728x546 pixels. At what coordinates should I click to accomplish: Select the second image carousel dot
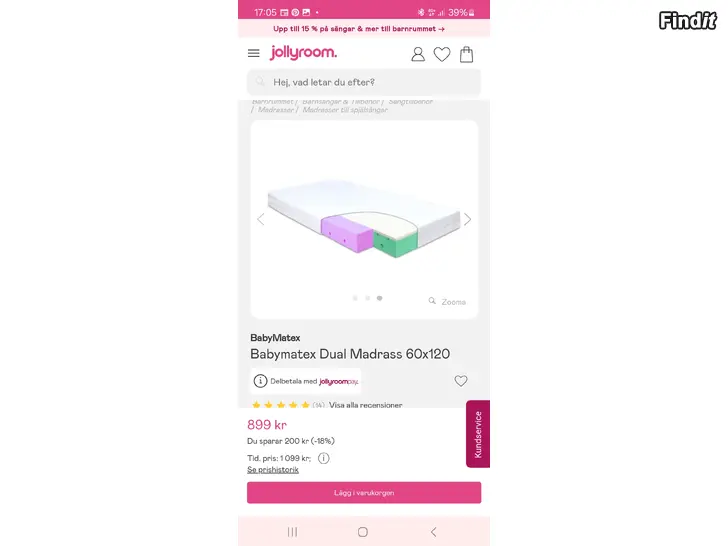[367, 298]
